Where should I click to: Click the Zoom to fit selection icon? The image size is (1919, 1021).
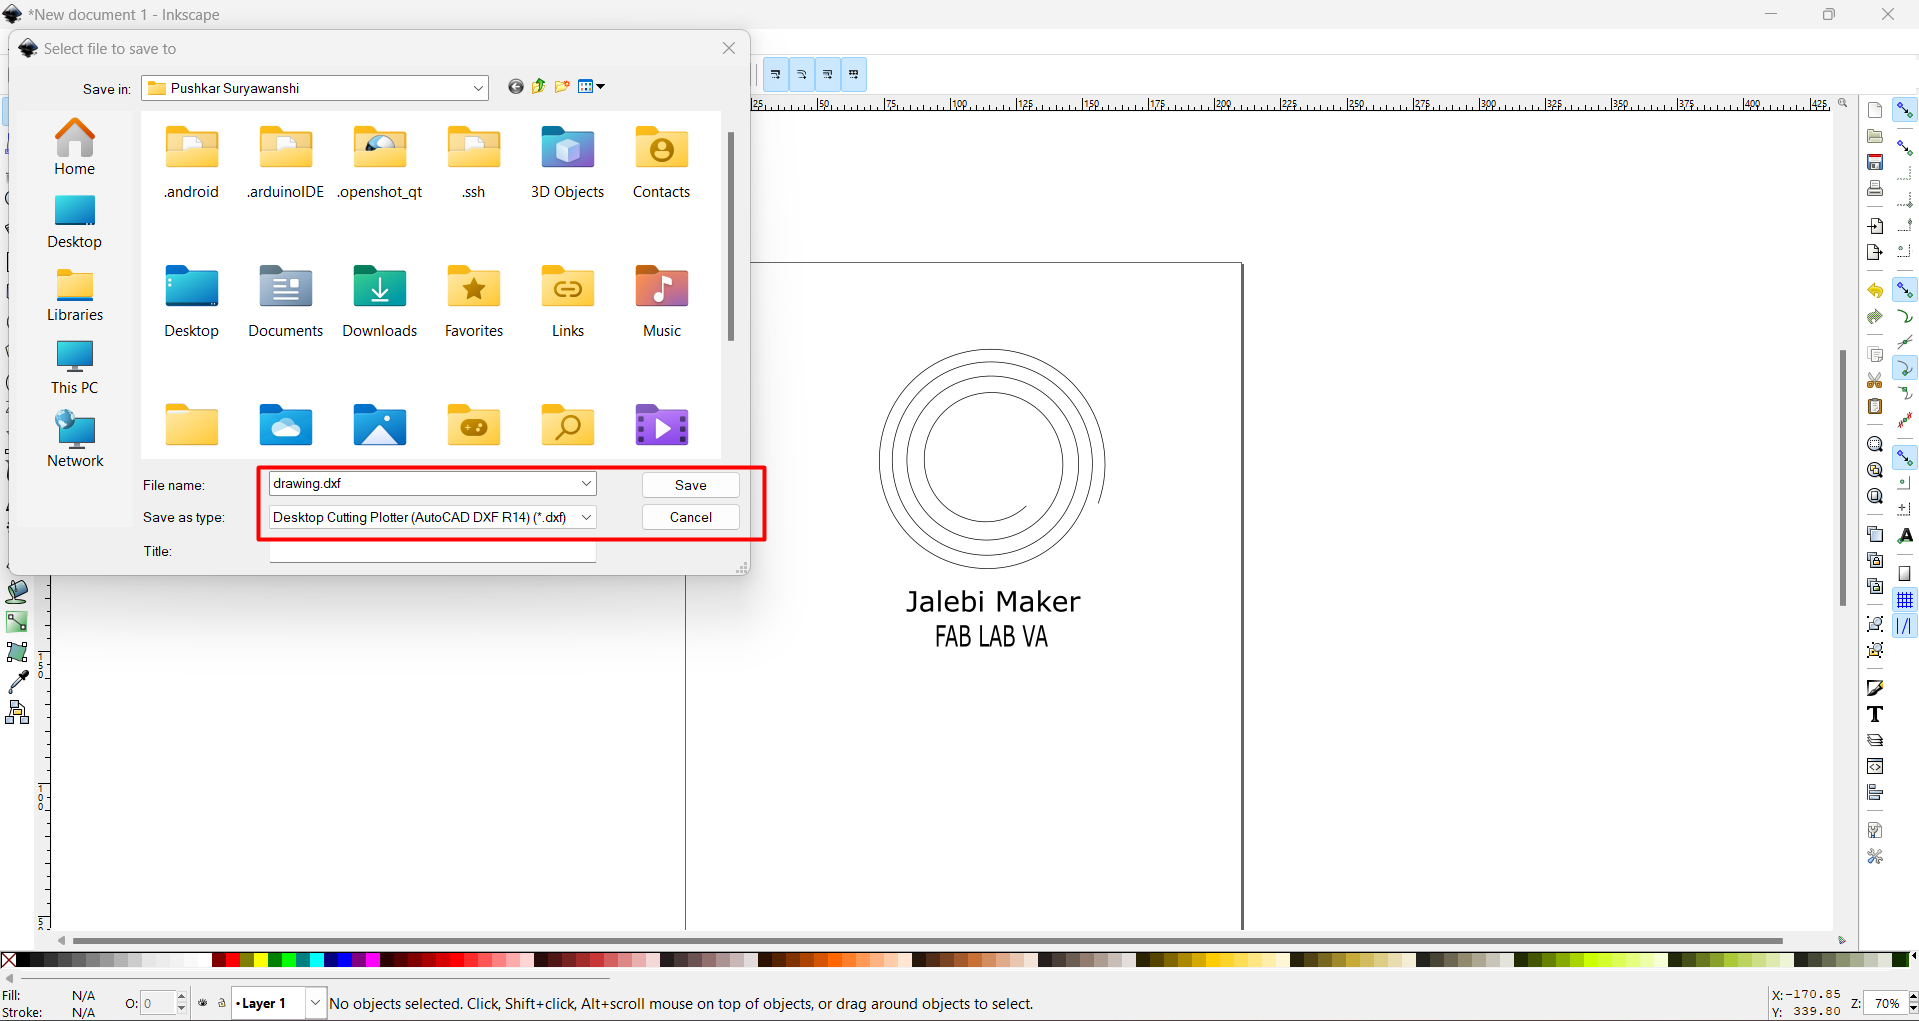coord(1875,444)
